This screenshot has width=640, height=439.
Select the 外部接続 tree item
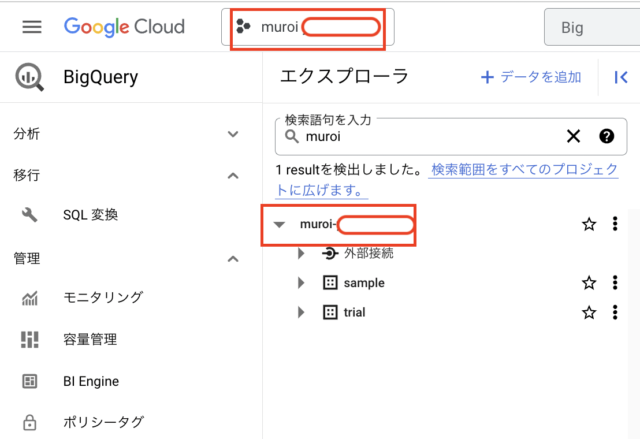click(x=369, y=253)
